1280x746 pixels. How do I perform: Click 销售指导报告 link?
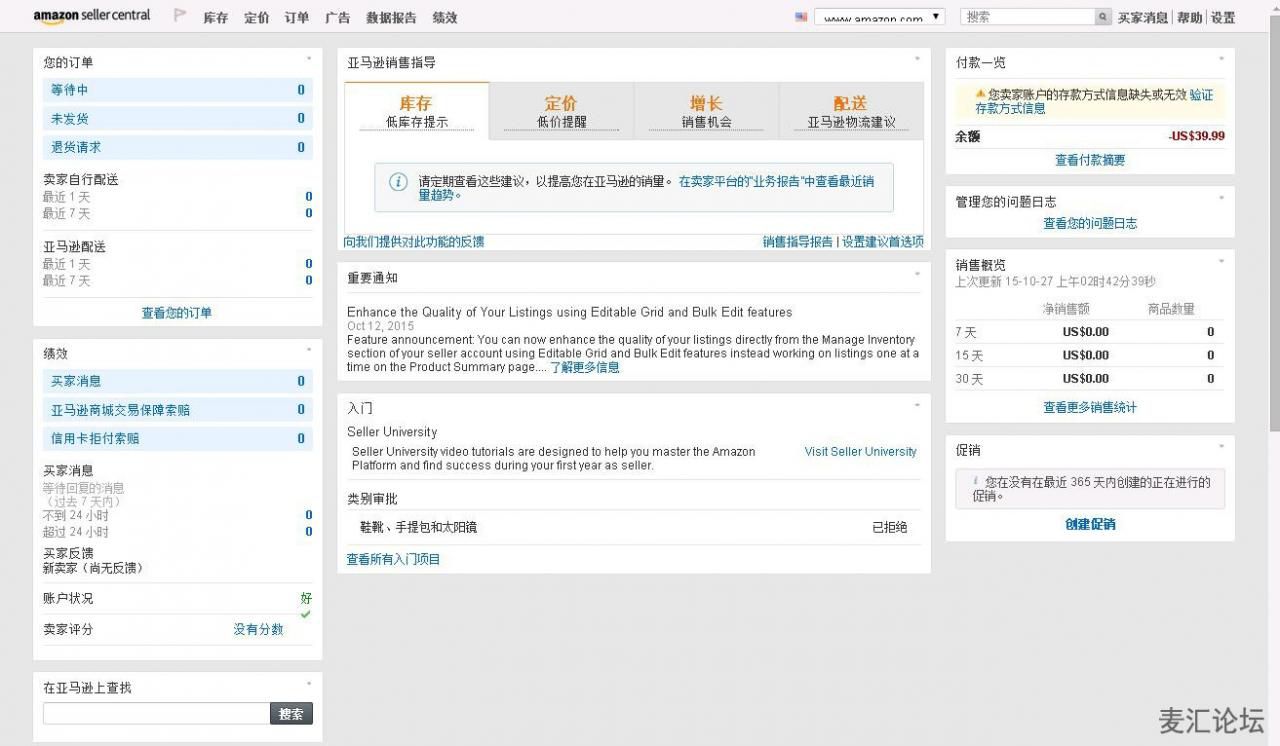(798, 242)
